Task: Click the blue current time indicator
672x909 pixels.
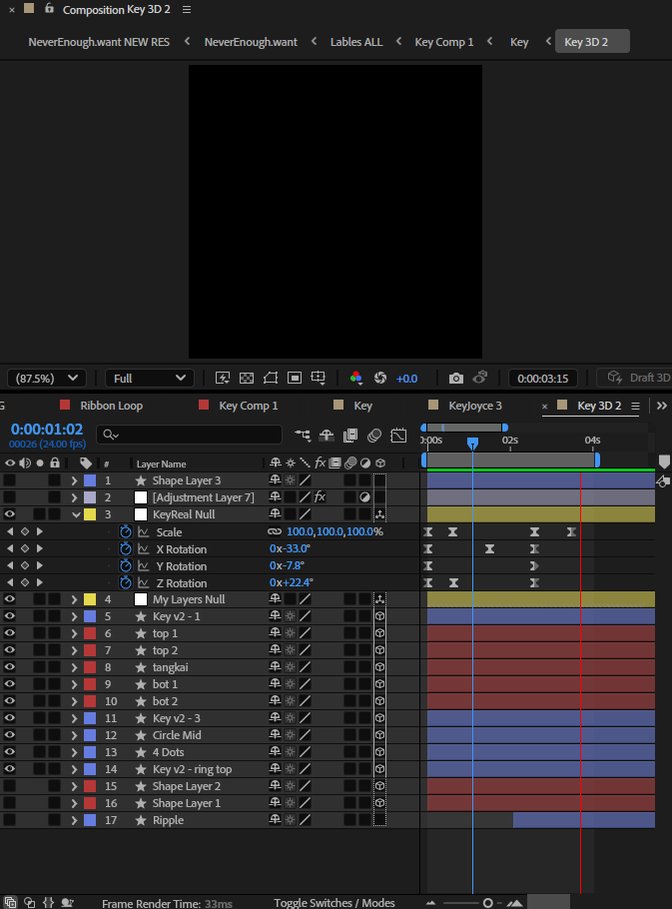Action: pyautogui.click(x=473, y=443)
